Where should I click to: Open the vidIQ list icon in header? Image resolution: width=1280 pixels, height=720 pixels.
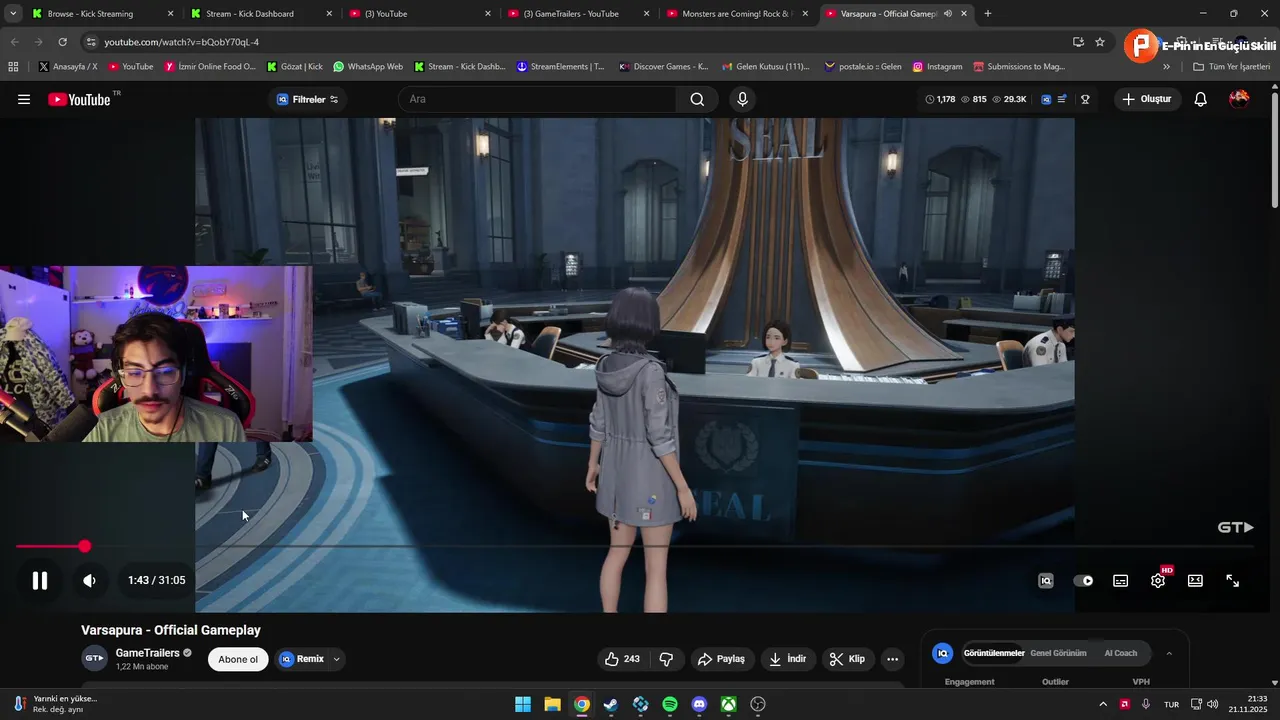[1063, 99]
